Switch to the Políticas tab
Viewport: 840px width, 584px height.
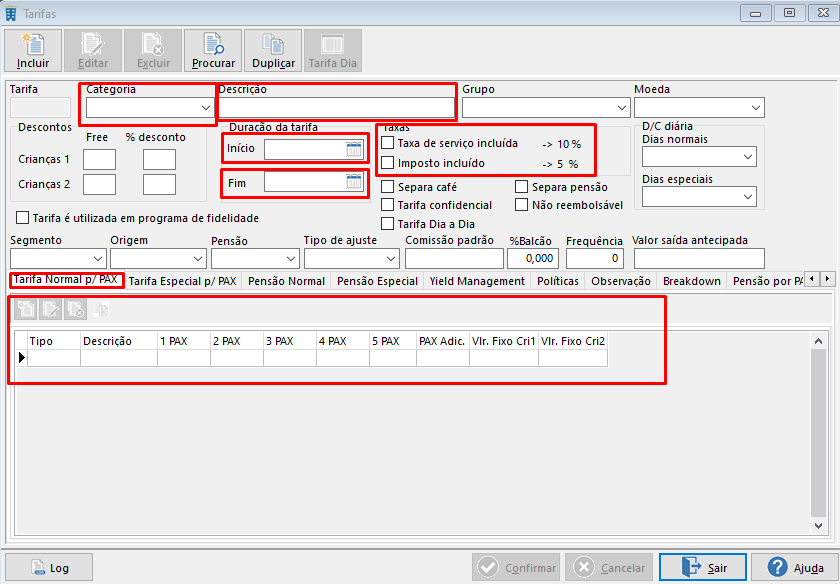point(558,281)
